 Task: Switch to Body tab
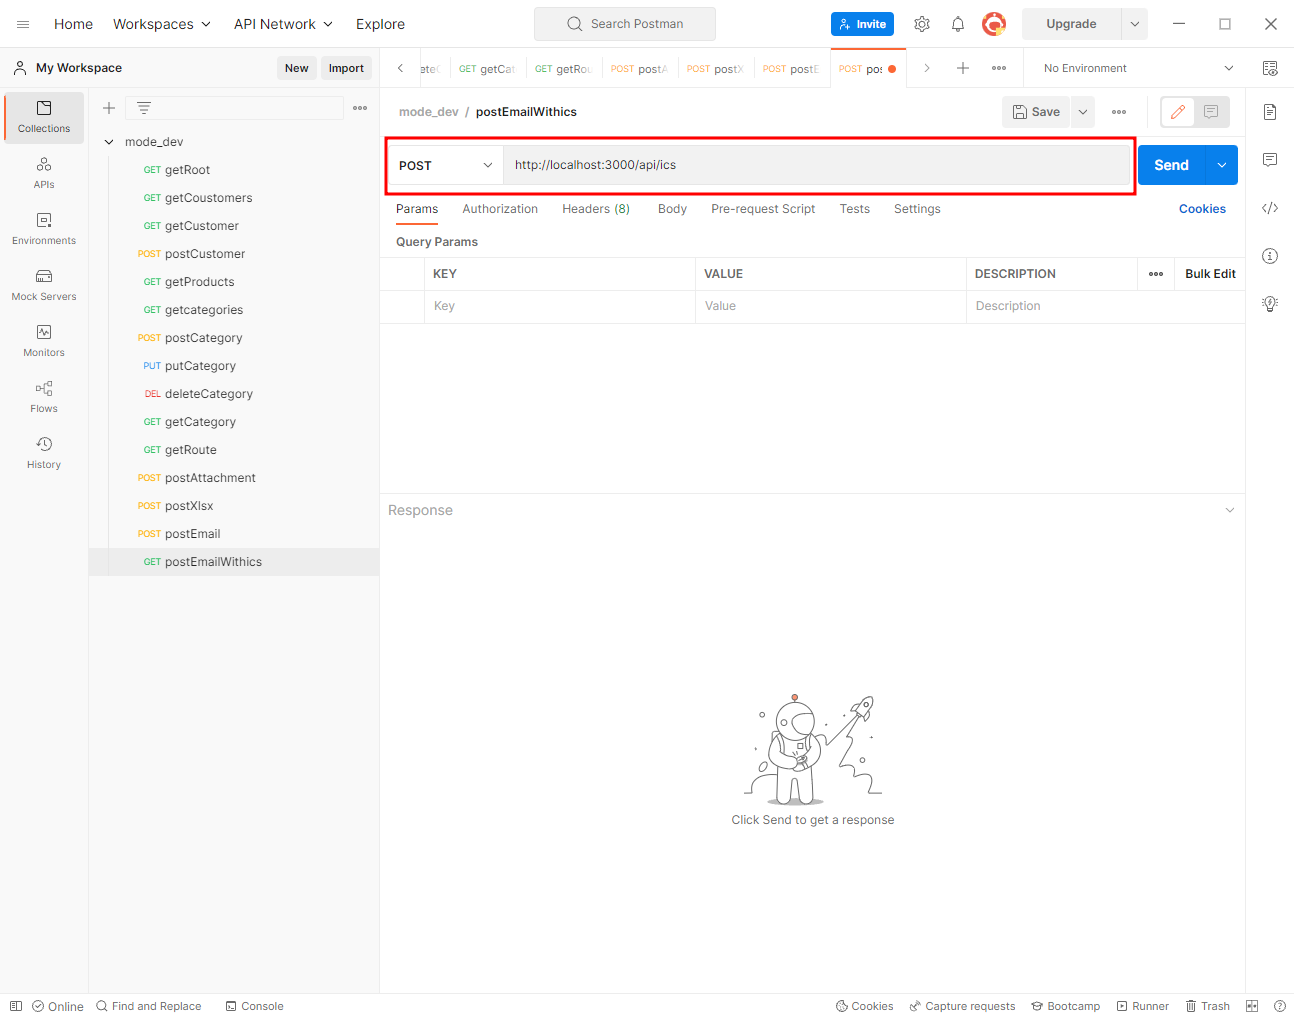672,209
